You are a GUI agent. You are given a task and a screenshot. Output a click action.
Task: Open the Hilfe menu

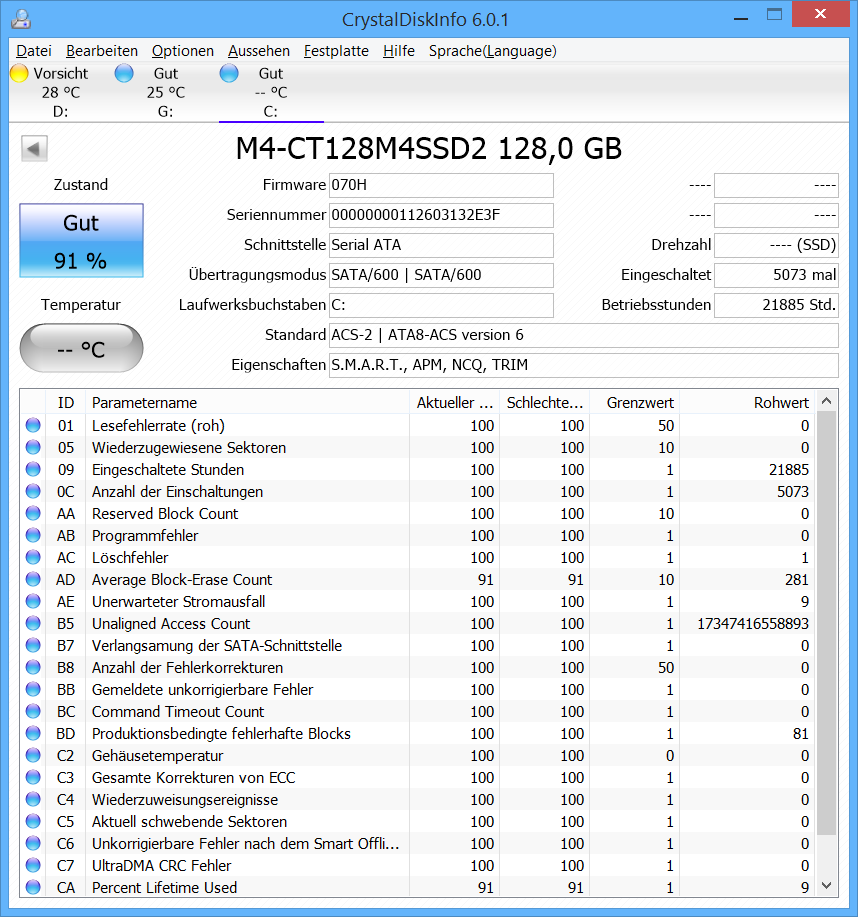click(x=399, y=51)
